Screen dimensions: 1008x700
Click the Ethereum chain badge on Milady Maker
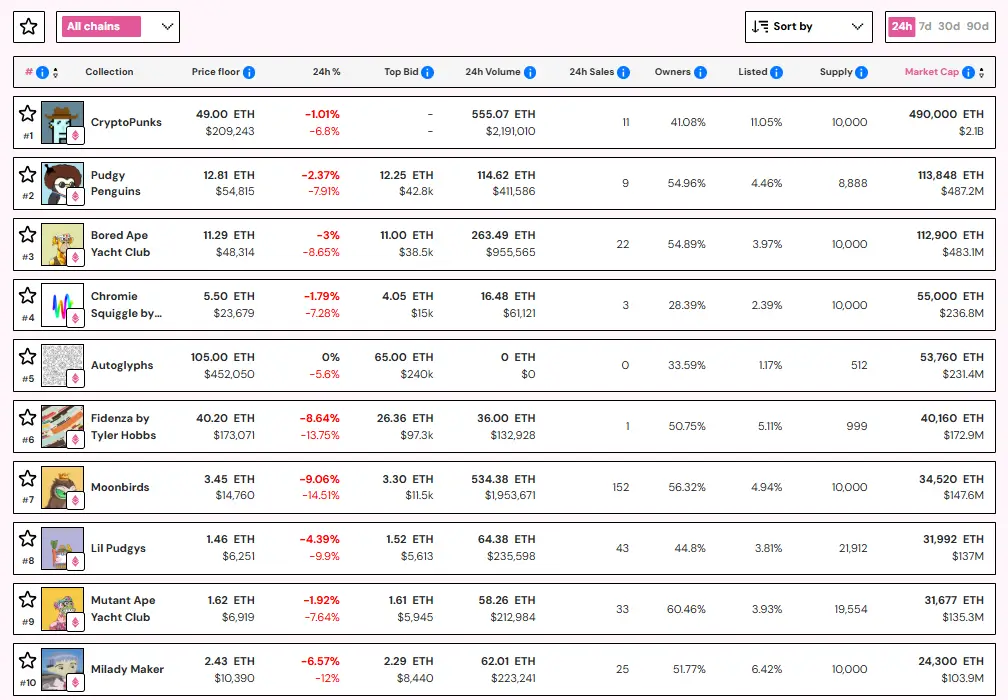point(75,683)
